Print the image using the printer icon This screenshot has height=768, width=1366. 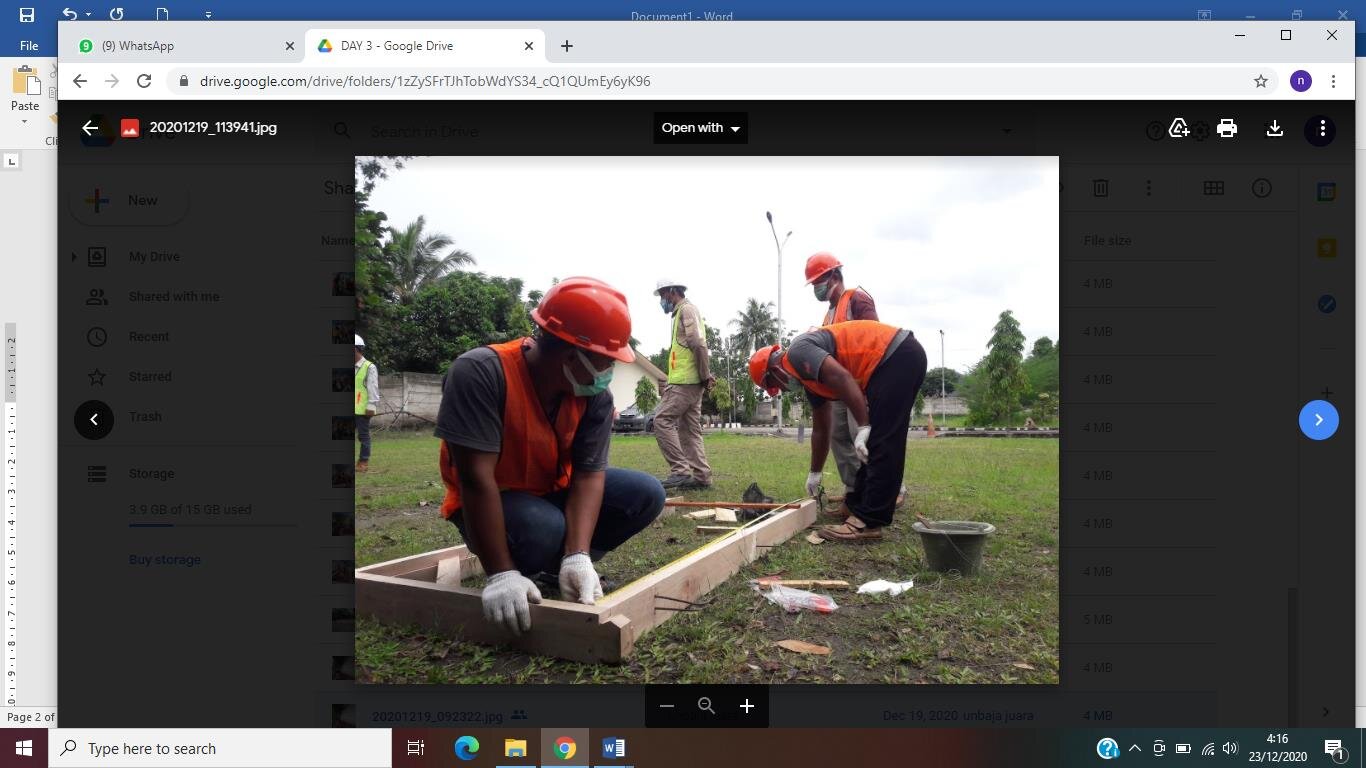tap(1227, 128)
